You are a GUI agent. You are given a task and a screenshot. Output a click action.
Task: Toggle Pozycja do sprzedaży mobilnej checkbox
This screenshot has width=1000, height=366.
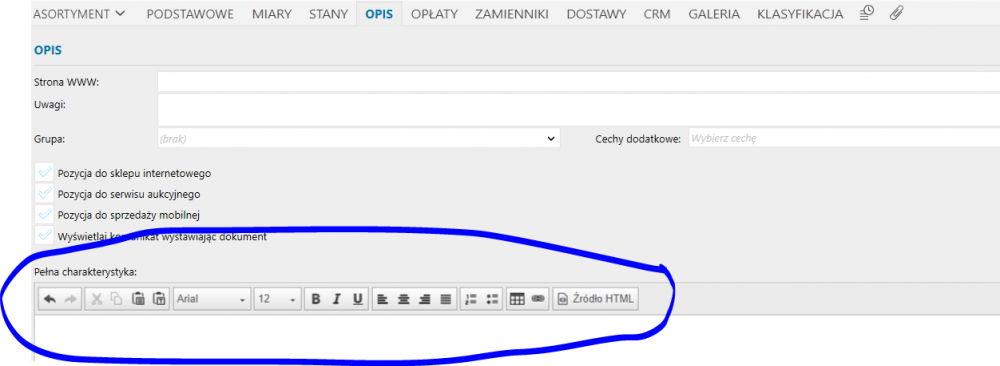[45, 214]
